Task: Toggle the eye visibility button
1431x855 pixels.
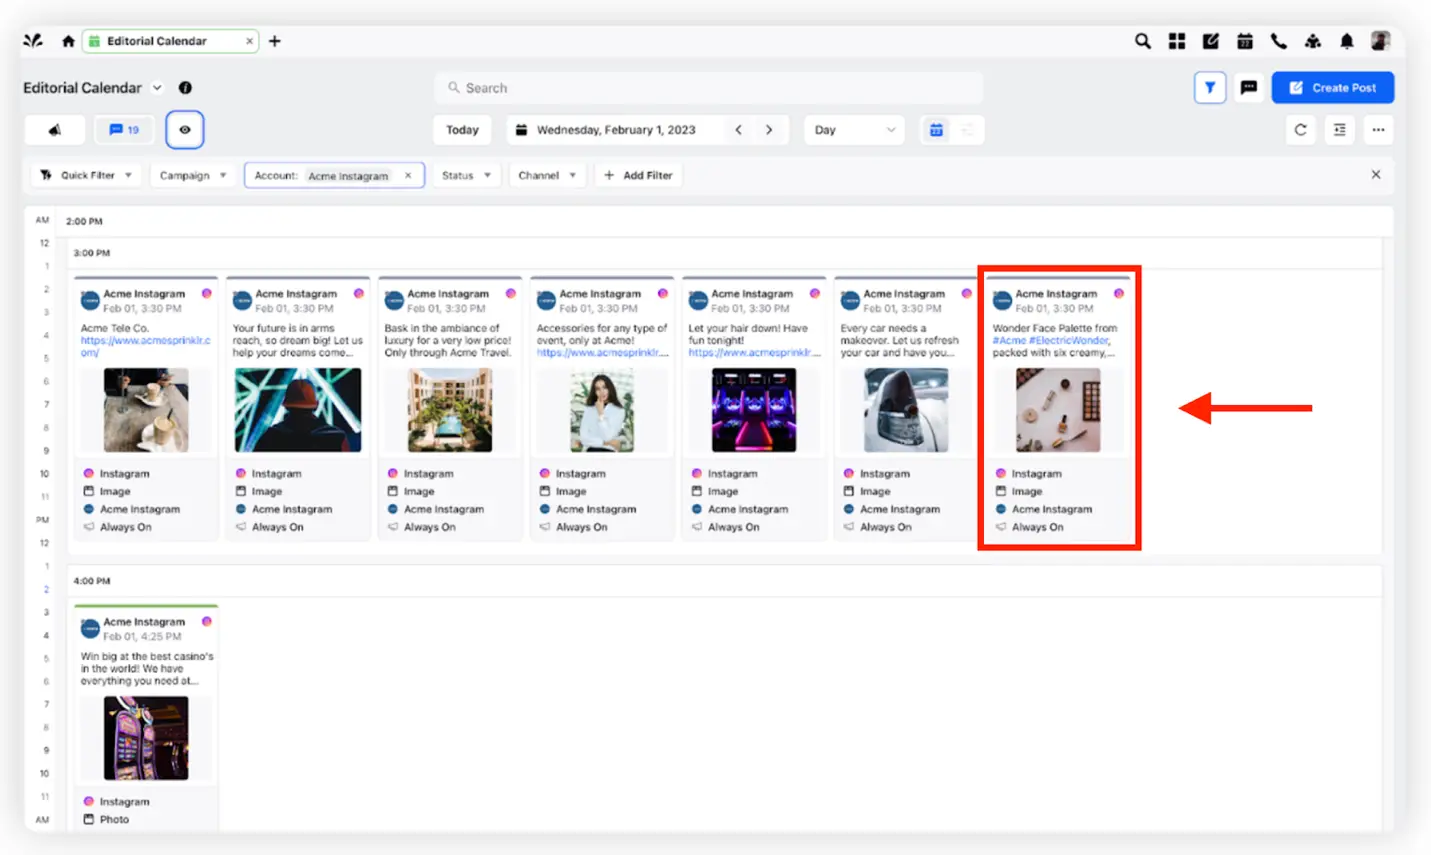Action: [185, 130]
